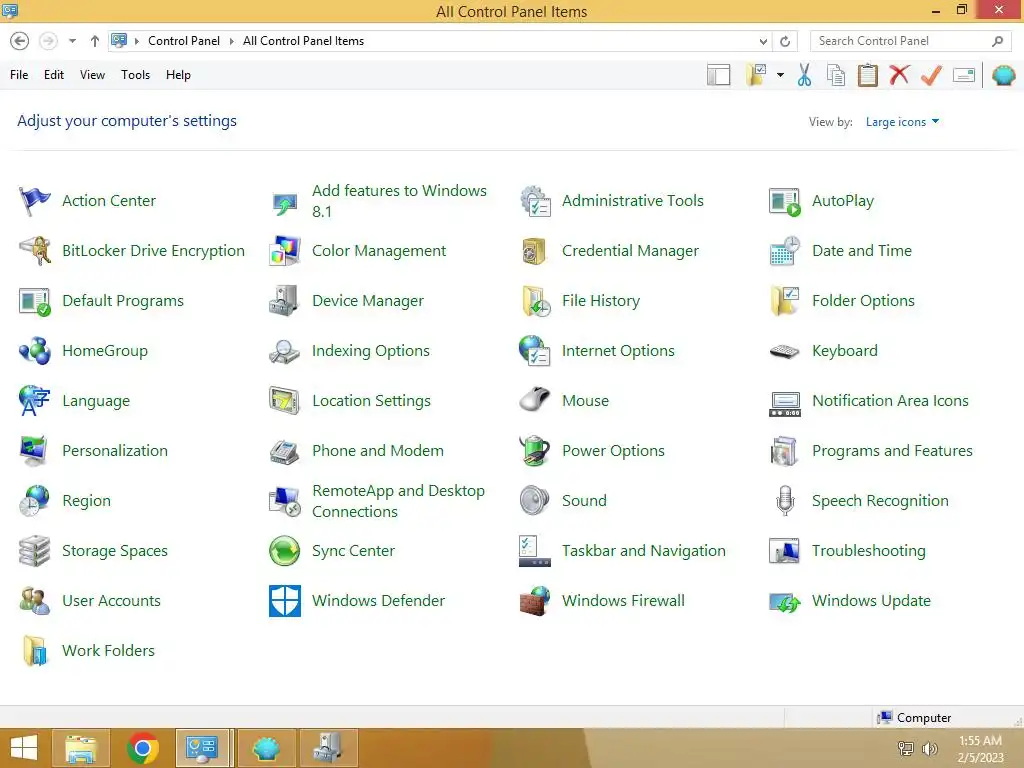Open the Speech Recognition microphone icon
The height and width of the screenshot is (768, 1024).
click(x=785, y=501)
